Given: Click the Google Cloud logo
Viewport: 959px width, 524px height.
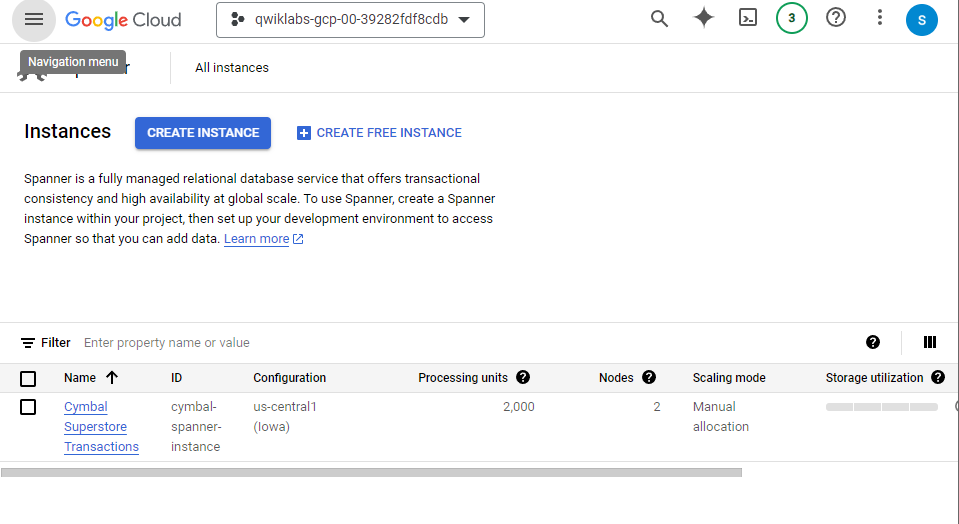Looking at the screenshot, I should pyautogui.click(x=123, y=20).
